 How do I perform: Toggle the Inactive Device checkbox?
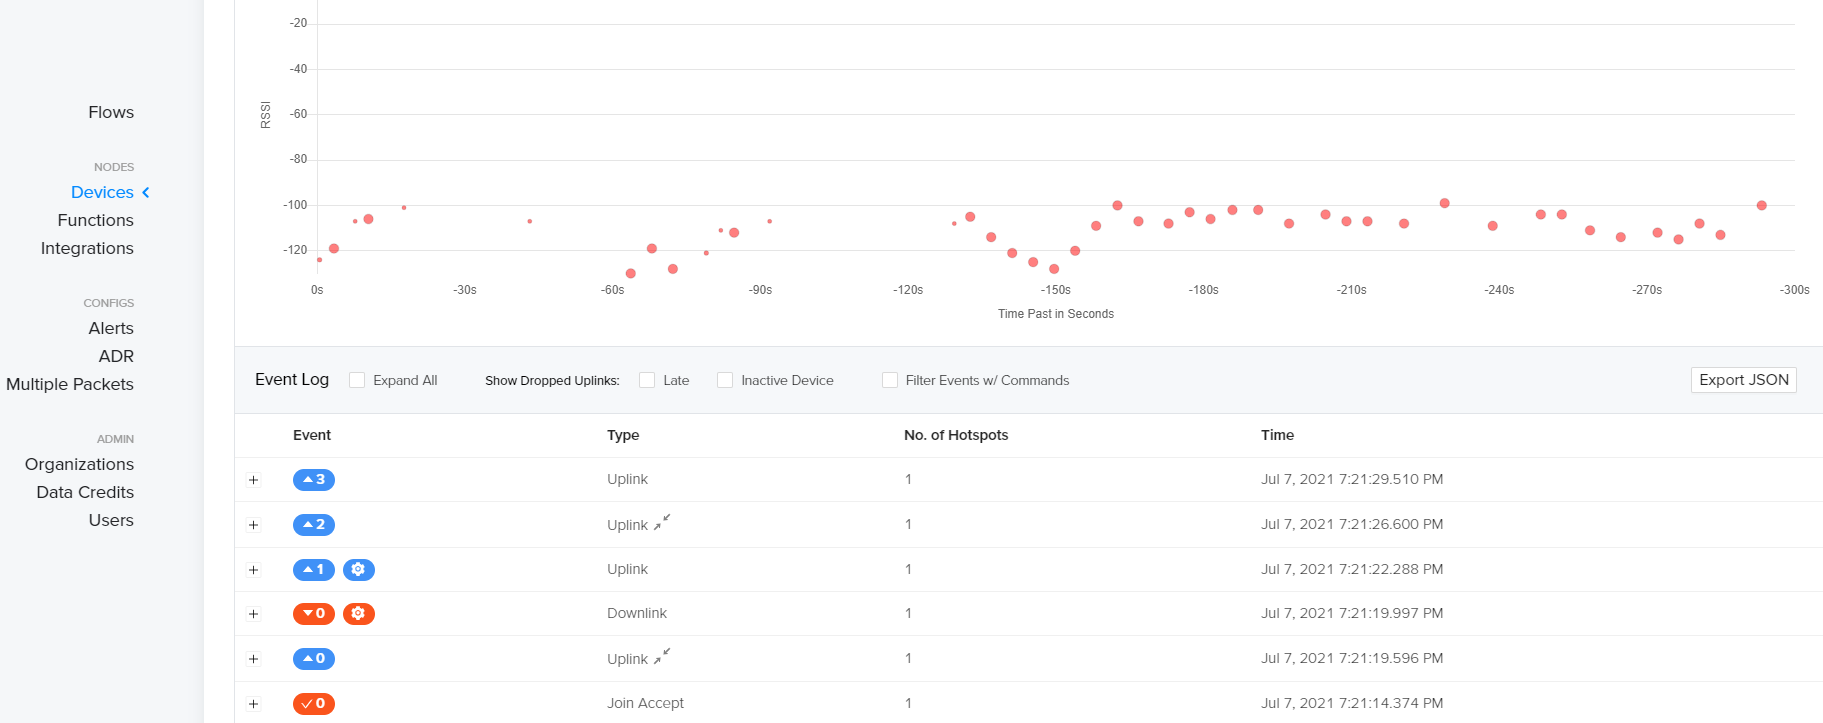(x=725, y=380)
